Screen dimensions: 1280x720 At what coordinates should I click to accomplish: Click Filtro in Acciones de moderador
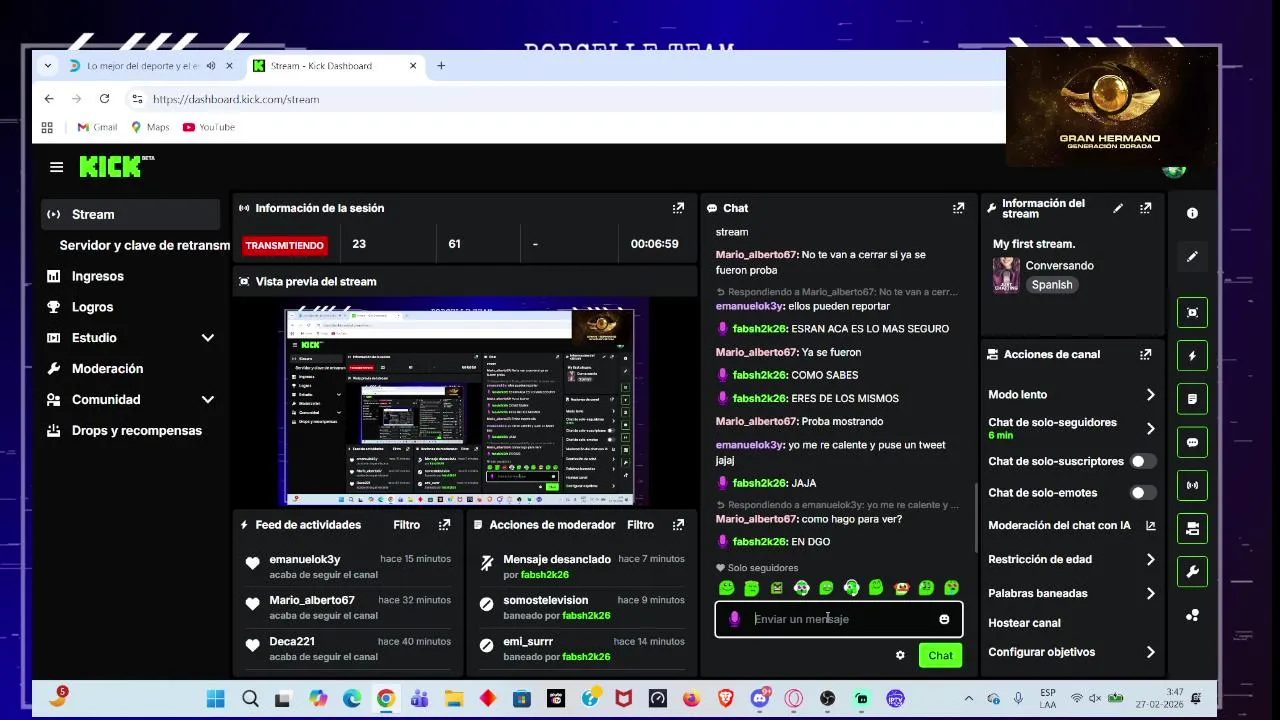640,524
